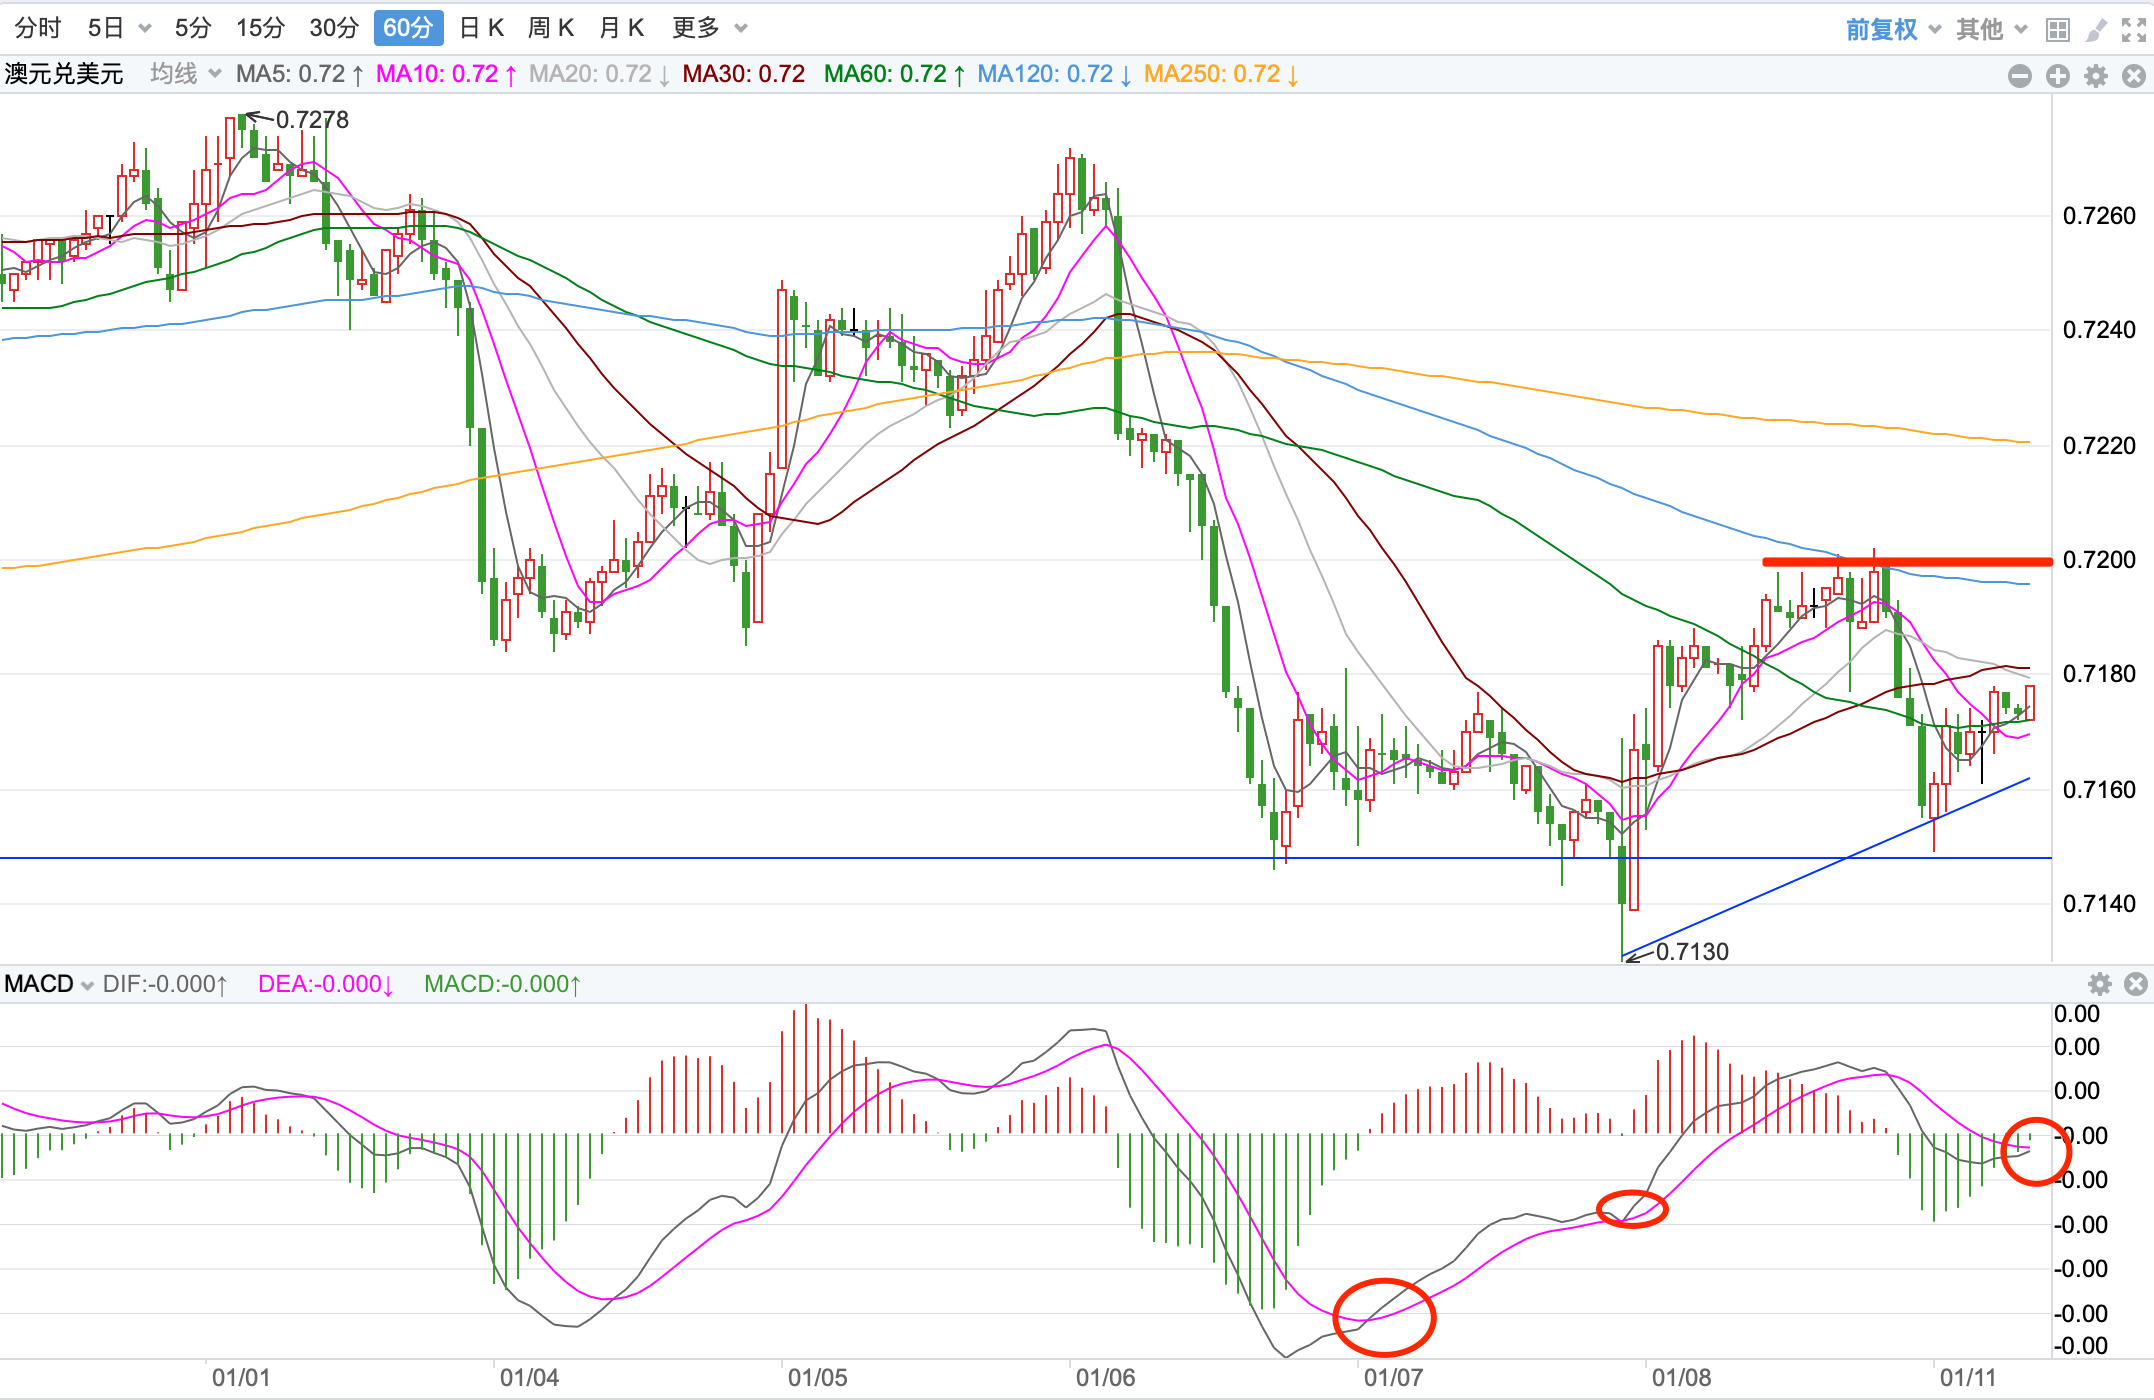The height and width of the screenshot is (1400, 2154).
Task: Click the 0.7220 price axis label
Action: (2099, 445)
